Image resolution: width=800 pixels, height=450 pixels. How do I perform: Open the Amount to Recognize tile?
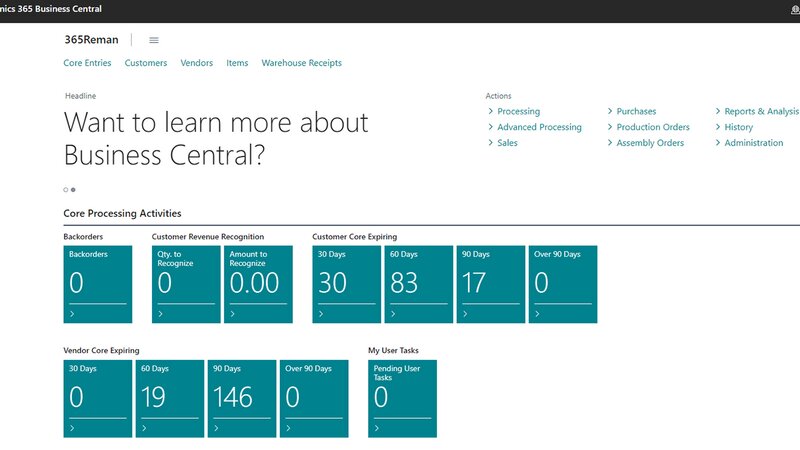[x=258, y=284]
